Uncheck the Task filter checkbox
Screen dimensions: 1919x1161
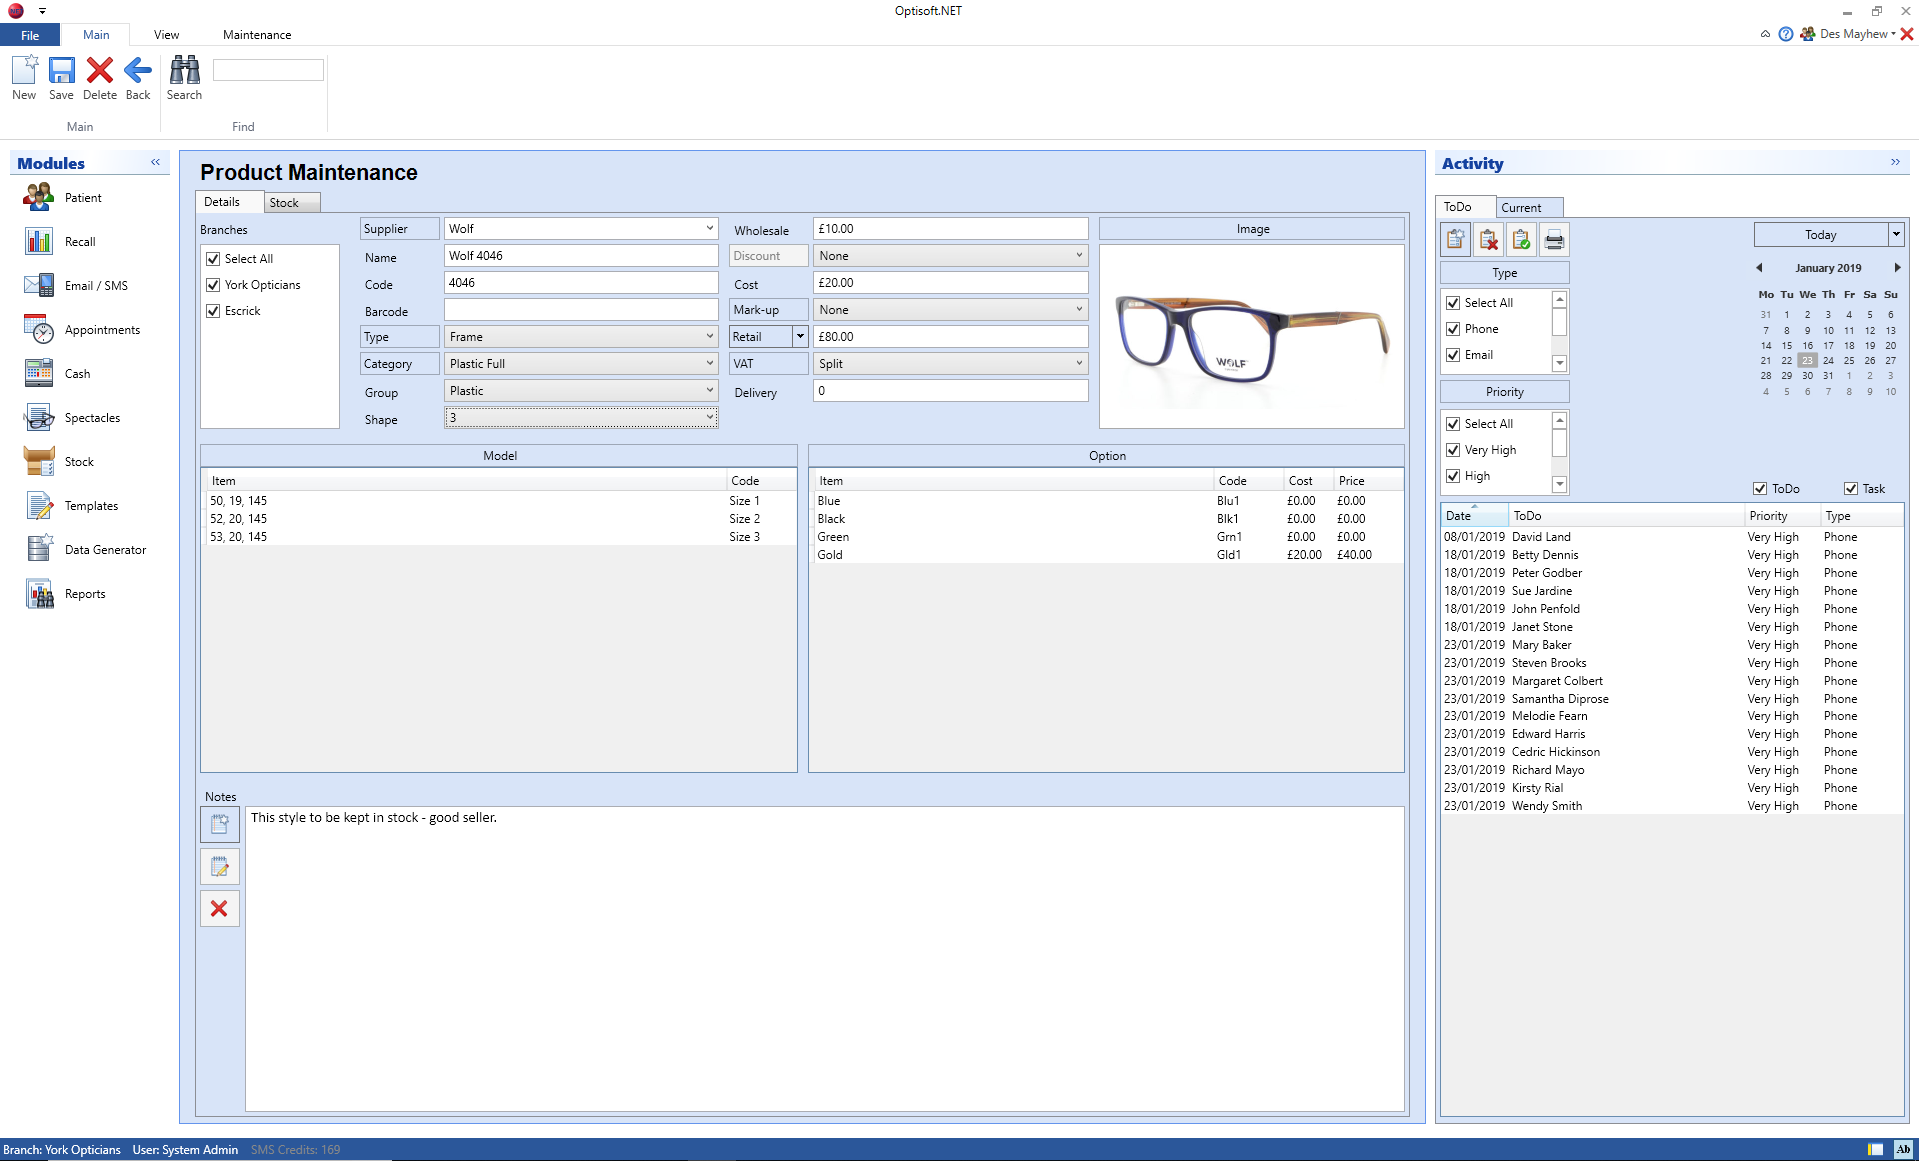[x=1850, y=488]
